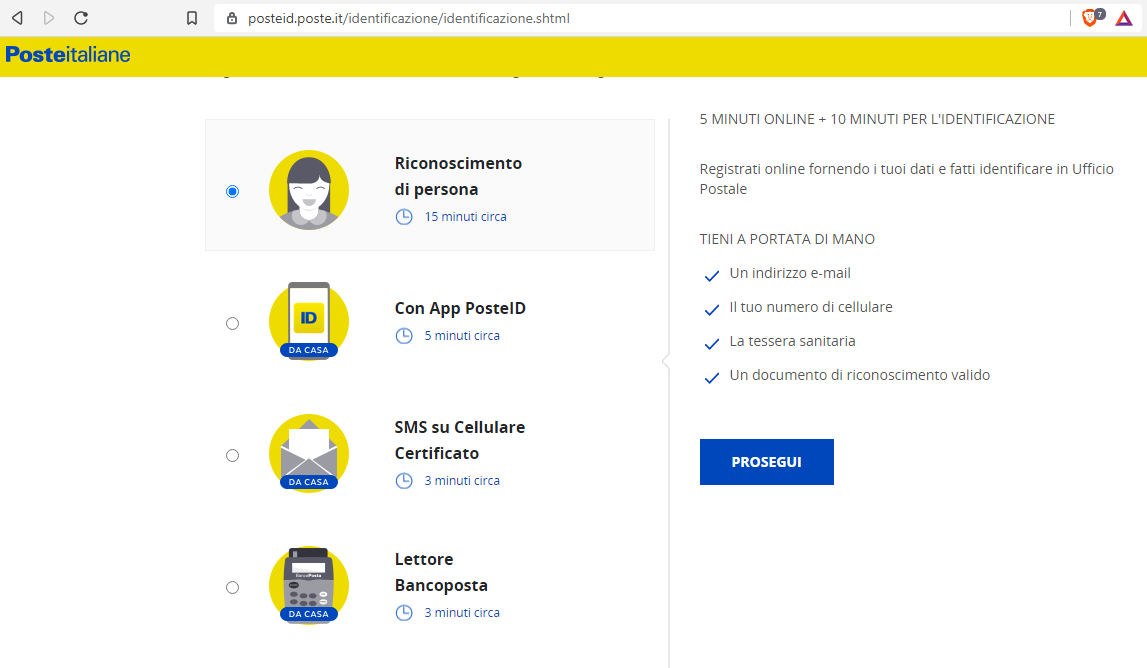This screenshot has width=1147, height=668.
Task: Click Riconoscimento di persona title
Action: pos(458,176)
